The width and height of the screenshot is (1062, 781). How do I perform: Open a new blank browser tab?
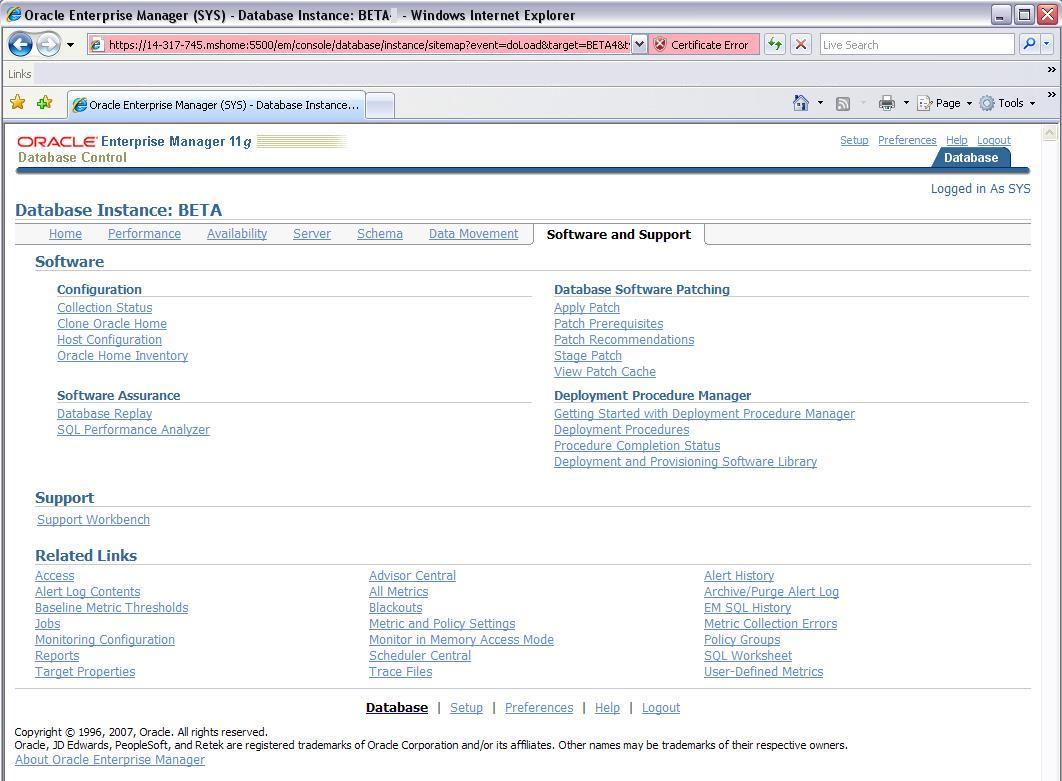(x=380, y=106)
